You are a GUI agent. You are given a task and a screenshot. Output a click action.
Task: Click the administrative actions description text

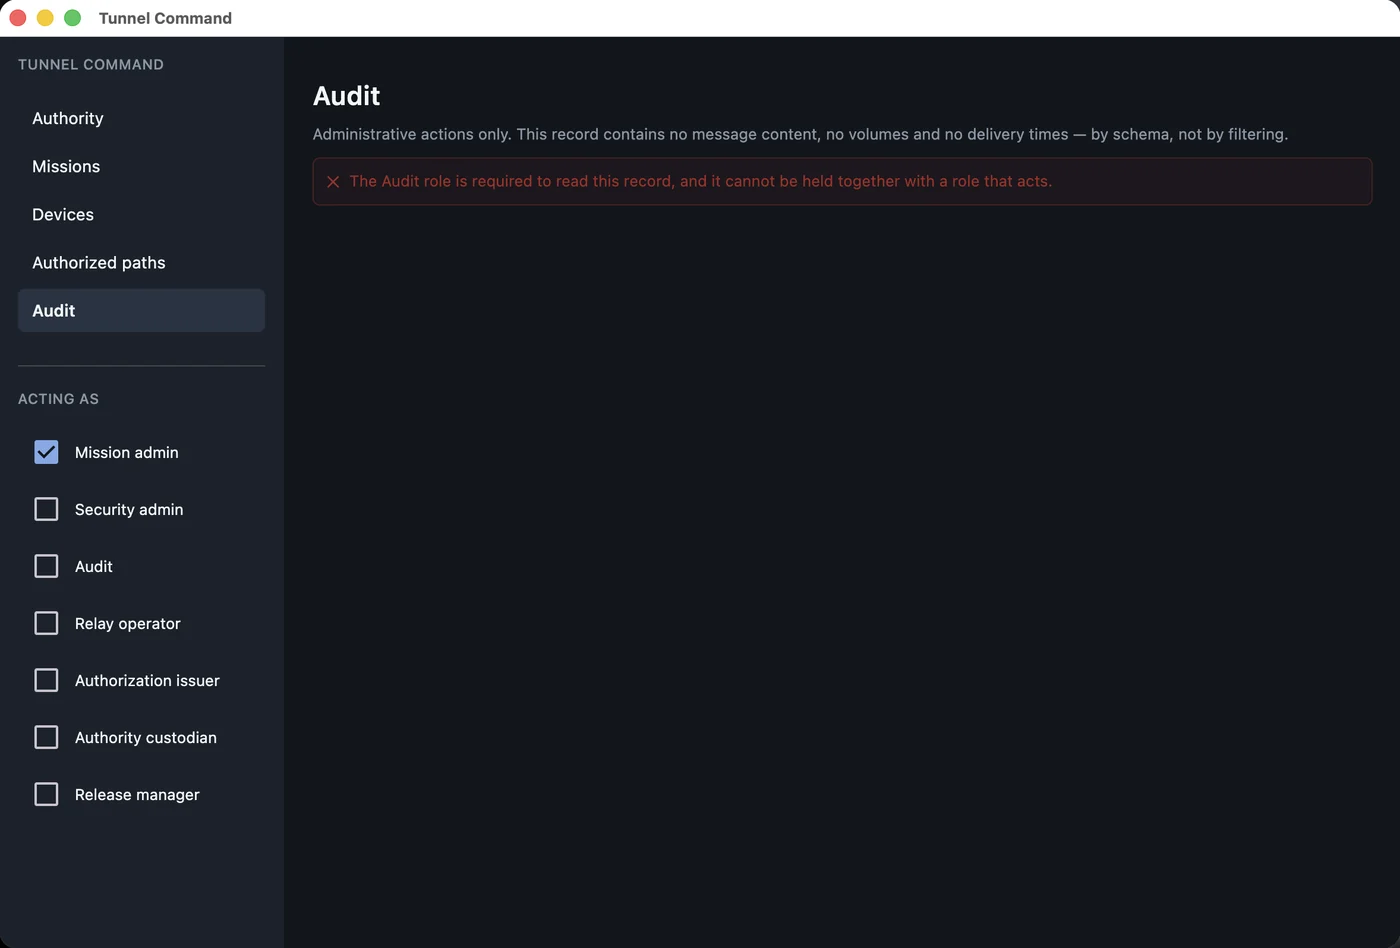[800, 134]
